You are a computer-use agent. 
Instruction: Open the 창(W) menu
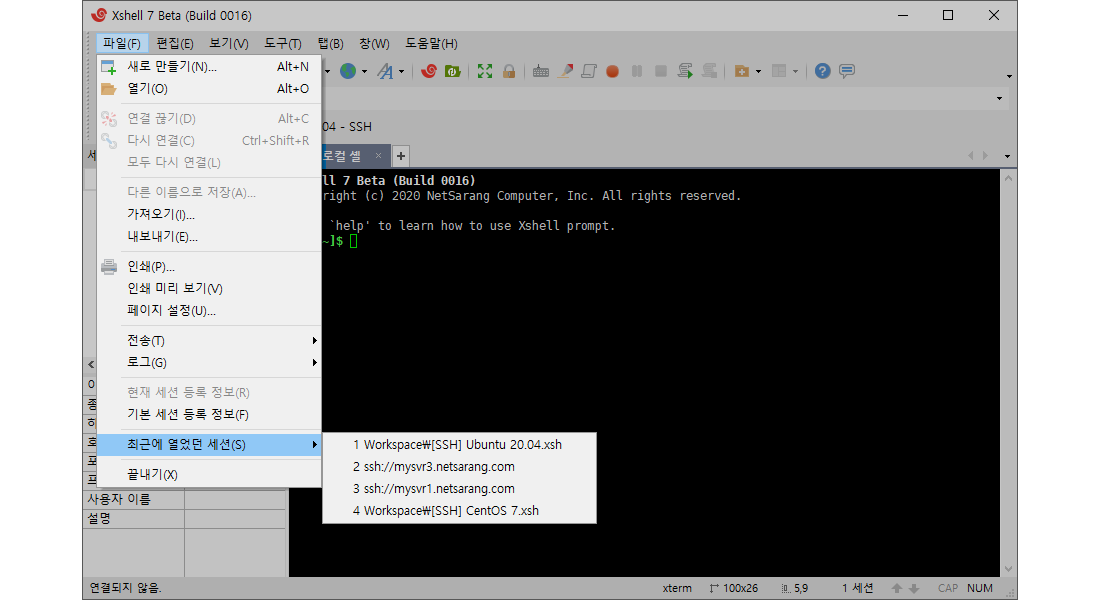click(x=374, y=44)
